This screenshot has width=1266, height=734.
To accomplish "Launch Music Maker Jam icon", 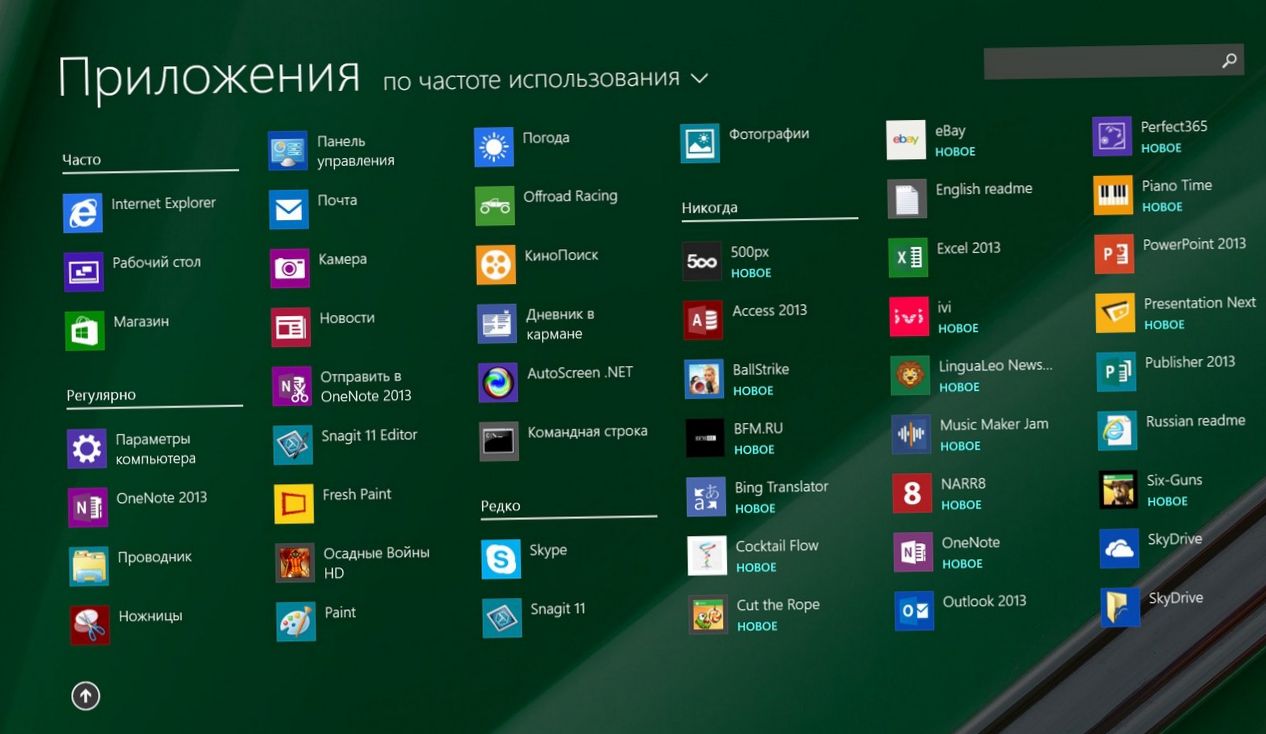I will [x=911, y=434].
